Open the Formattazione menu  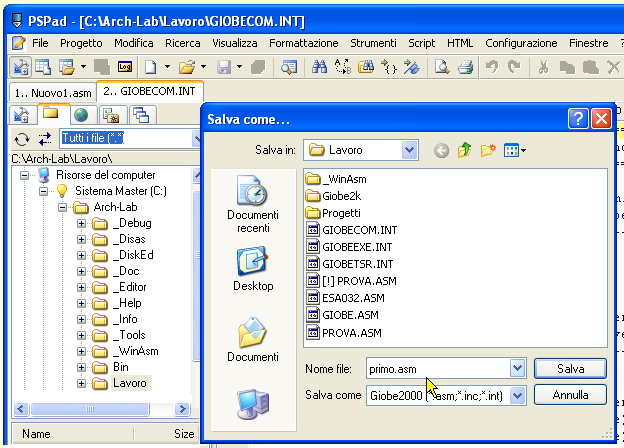coord(303,43)
